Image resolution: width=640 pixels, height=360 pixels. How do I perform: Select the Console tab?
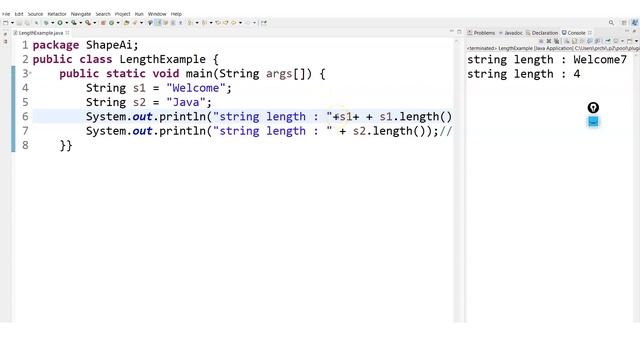[576, 33]
